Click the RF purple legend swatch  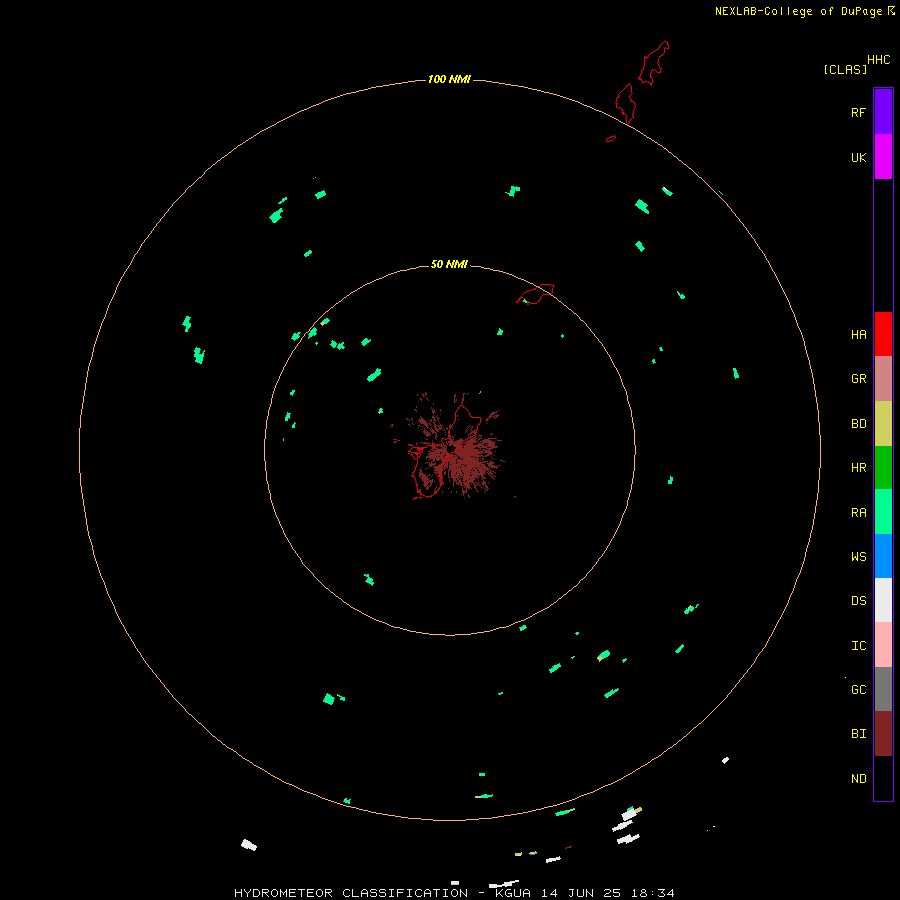[x=883, y=112]
